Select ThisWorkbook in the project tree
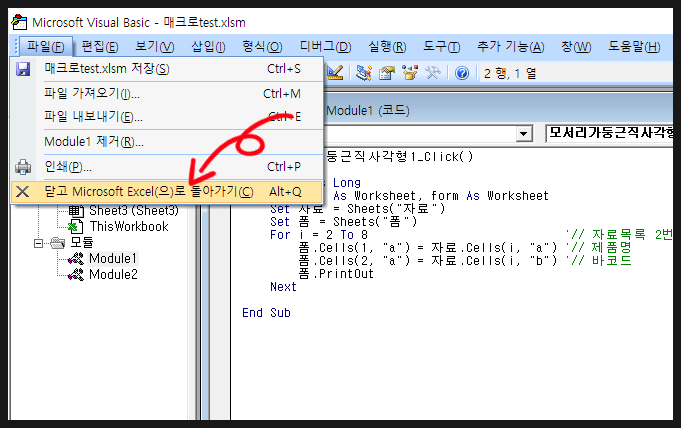 tap(129, 226)
